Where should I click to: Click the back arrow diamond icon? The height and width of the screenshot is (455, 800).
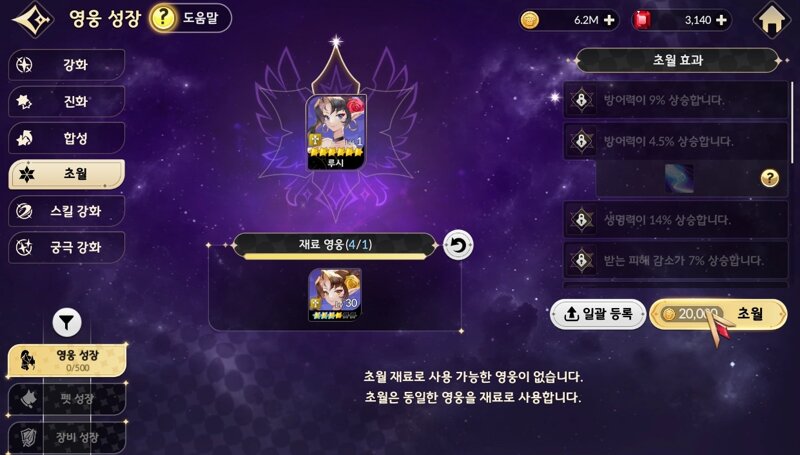(x=33, y=20)
